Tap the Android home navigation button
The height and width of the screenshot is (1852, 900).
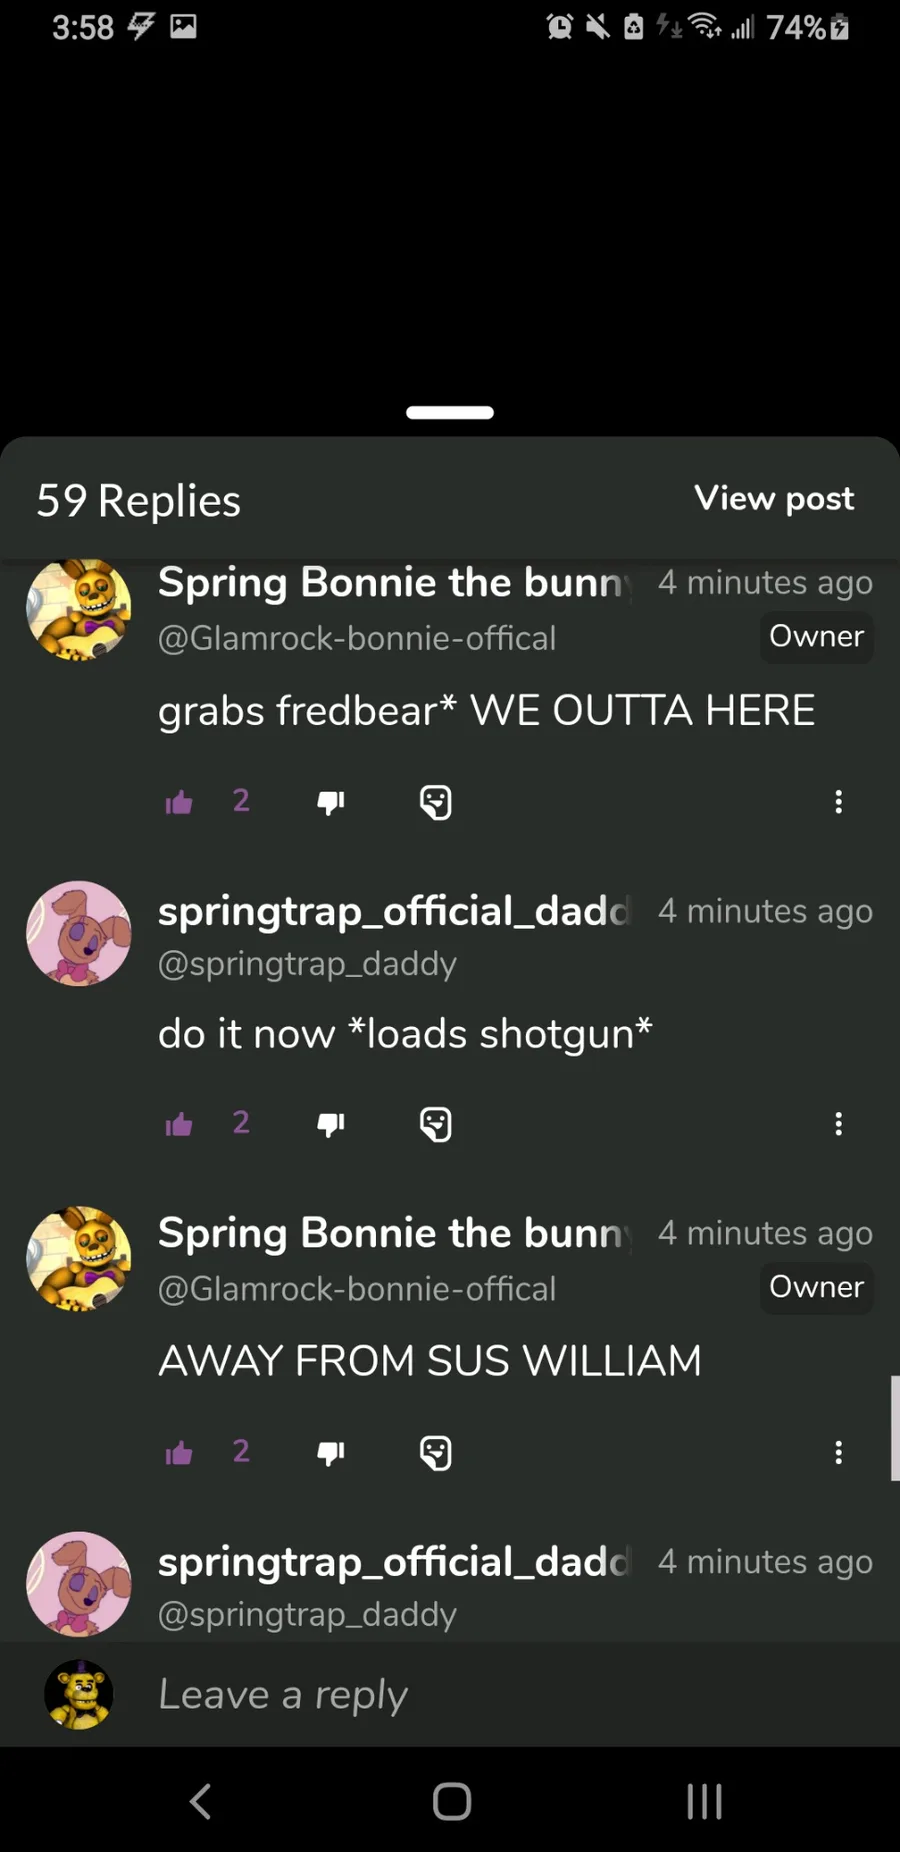(452, 1801)
